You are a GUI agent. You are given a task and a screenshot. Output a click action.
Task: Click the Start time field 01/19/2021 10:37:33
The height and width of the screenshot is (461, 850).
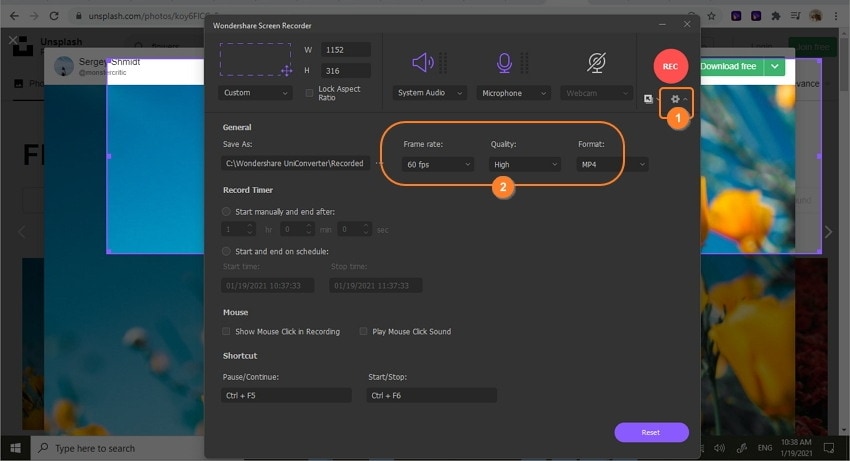point(268,285)
